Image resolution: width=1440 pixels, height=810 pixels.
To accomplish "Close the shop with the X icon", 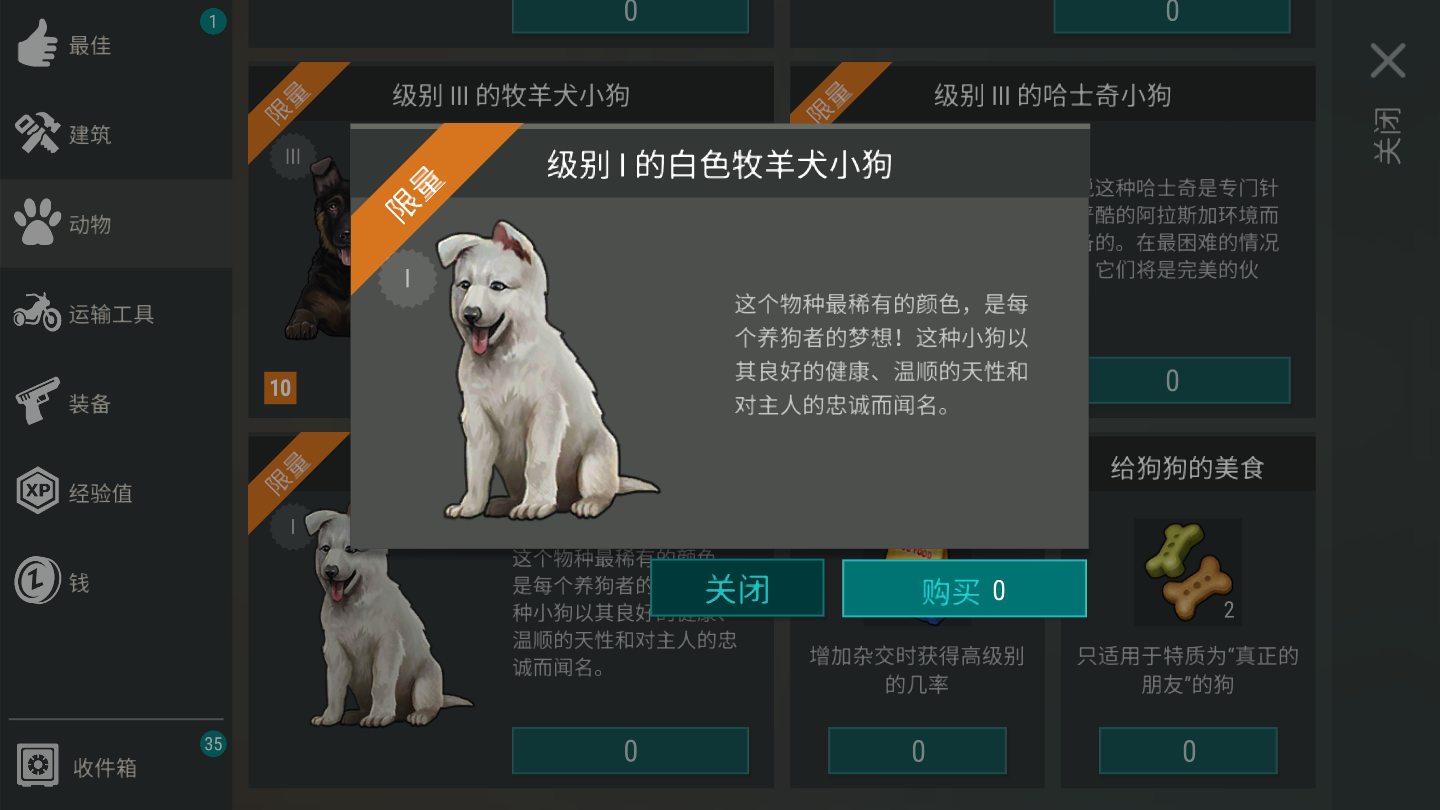I will pos(1388,61).
